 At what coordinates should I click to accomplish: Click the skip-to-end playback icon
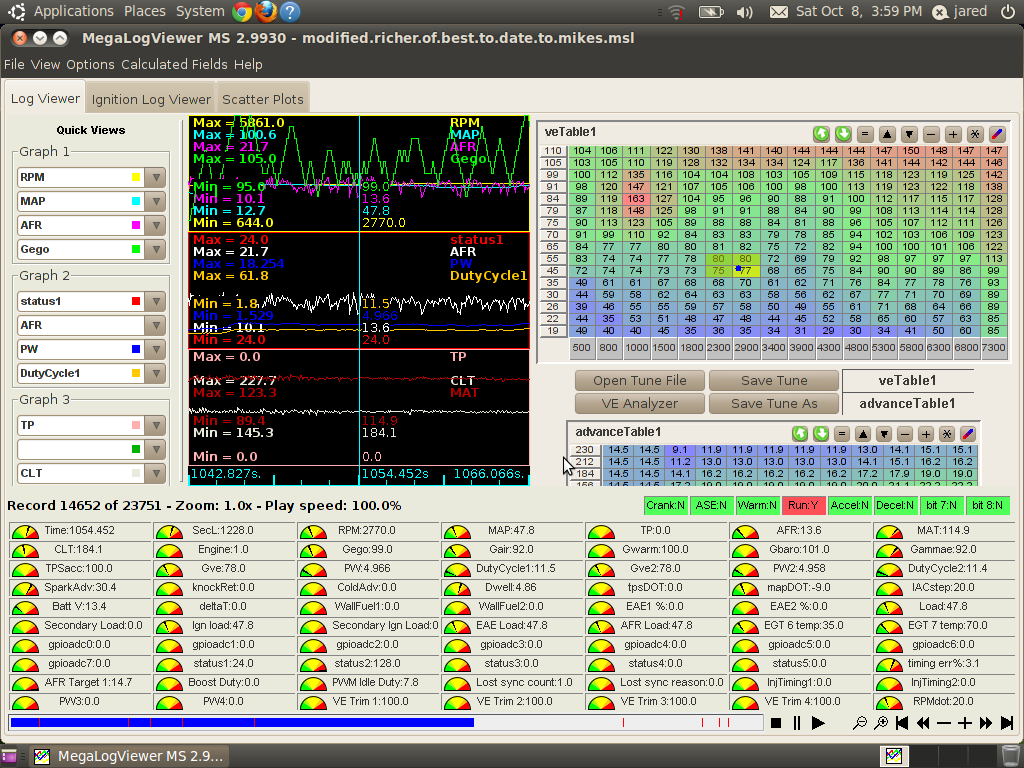(1008, 723)
